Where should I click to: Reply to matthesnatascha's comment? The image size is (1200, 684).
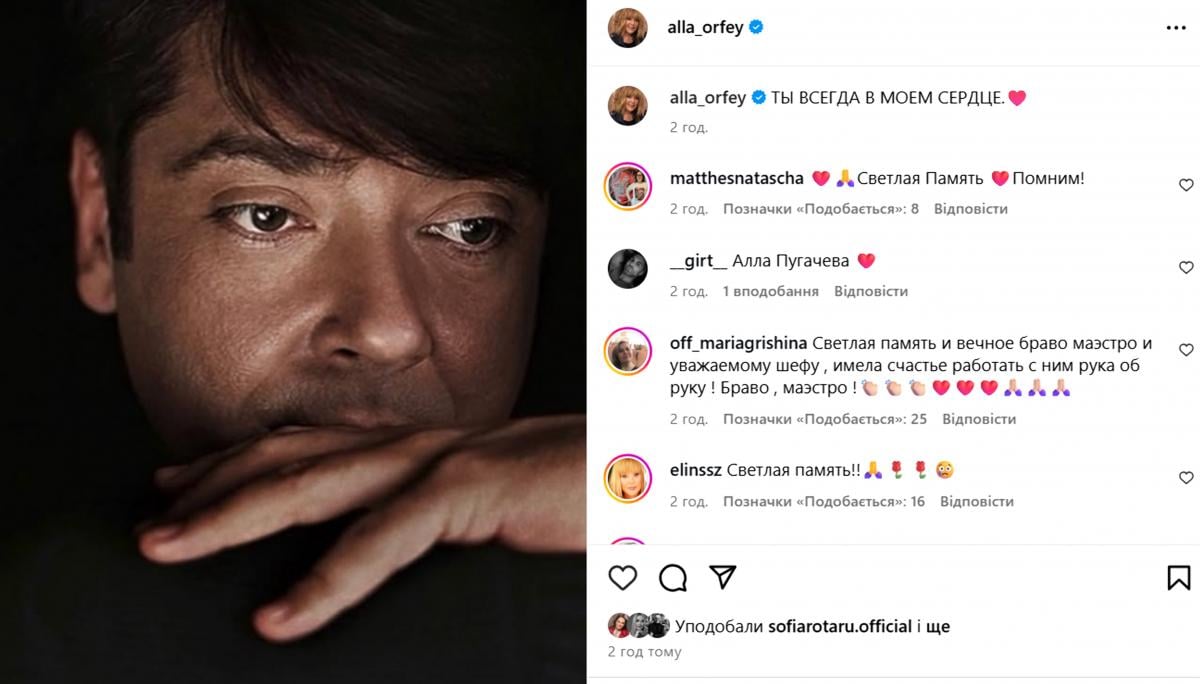971,209
